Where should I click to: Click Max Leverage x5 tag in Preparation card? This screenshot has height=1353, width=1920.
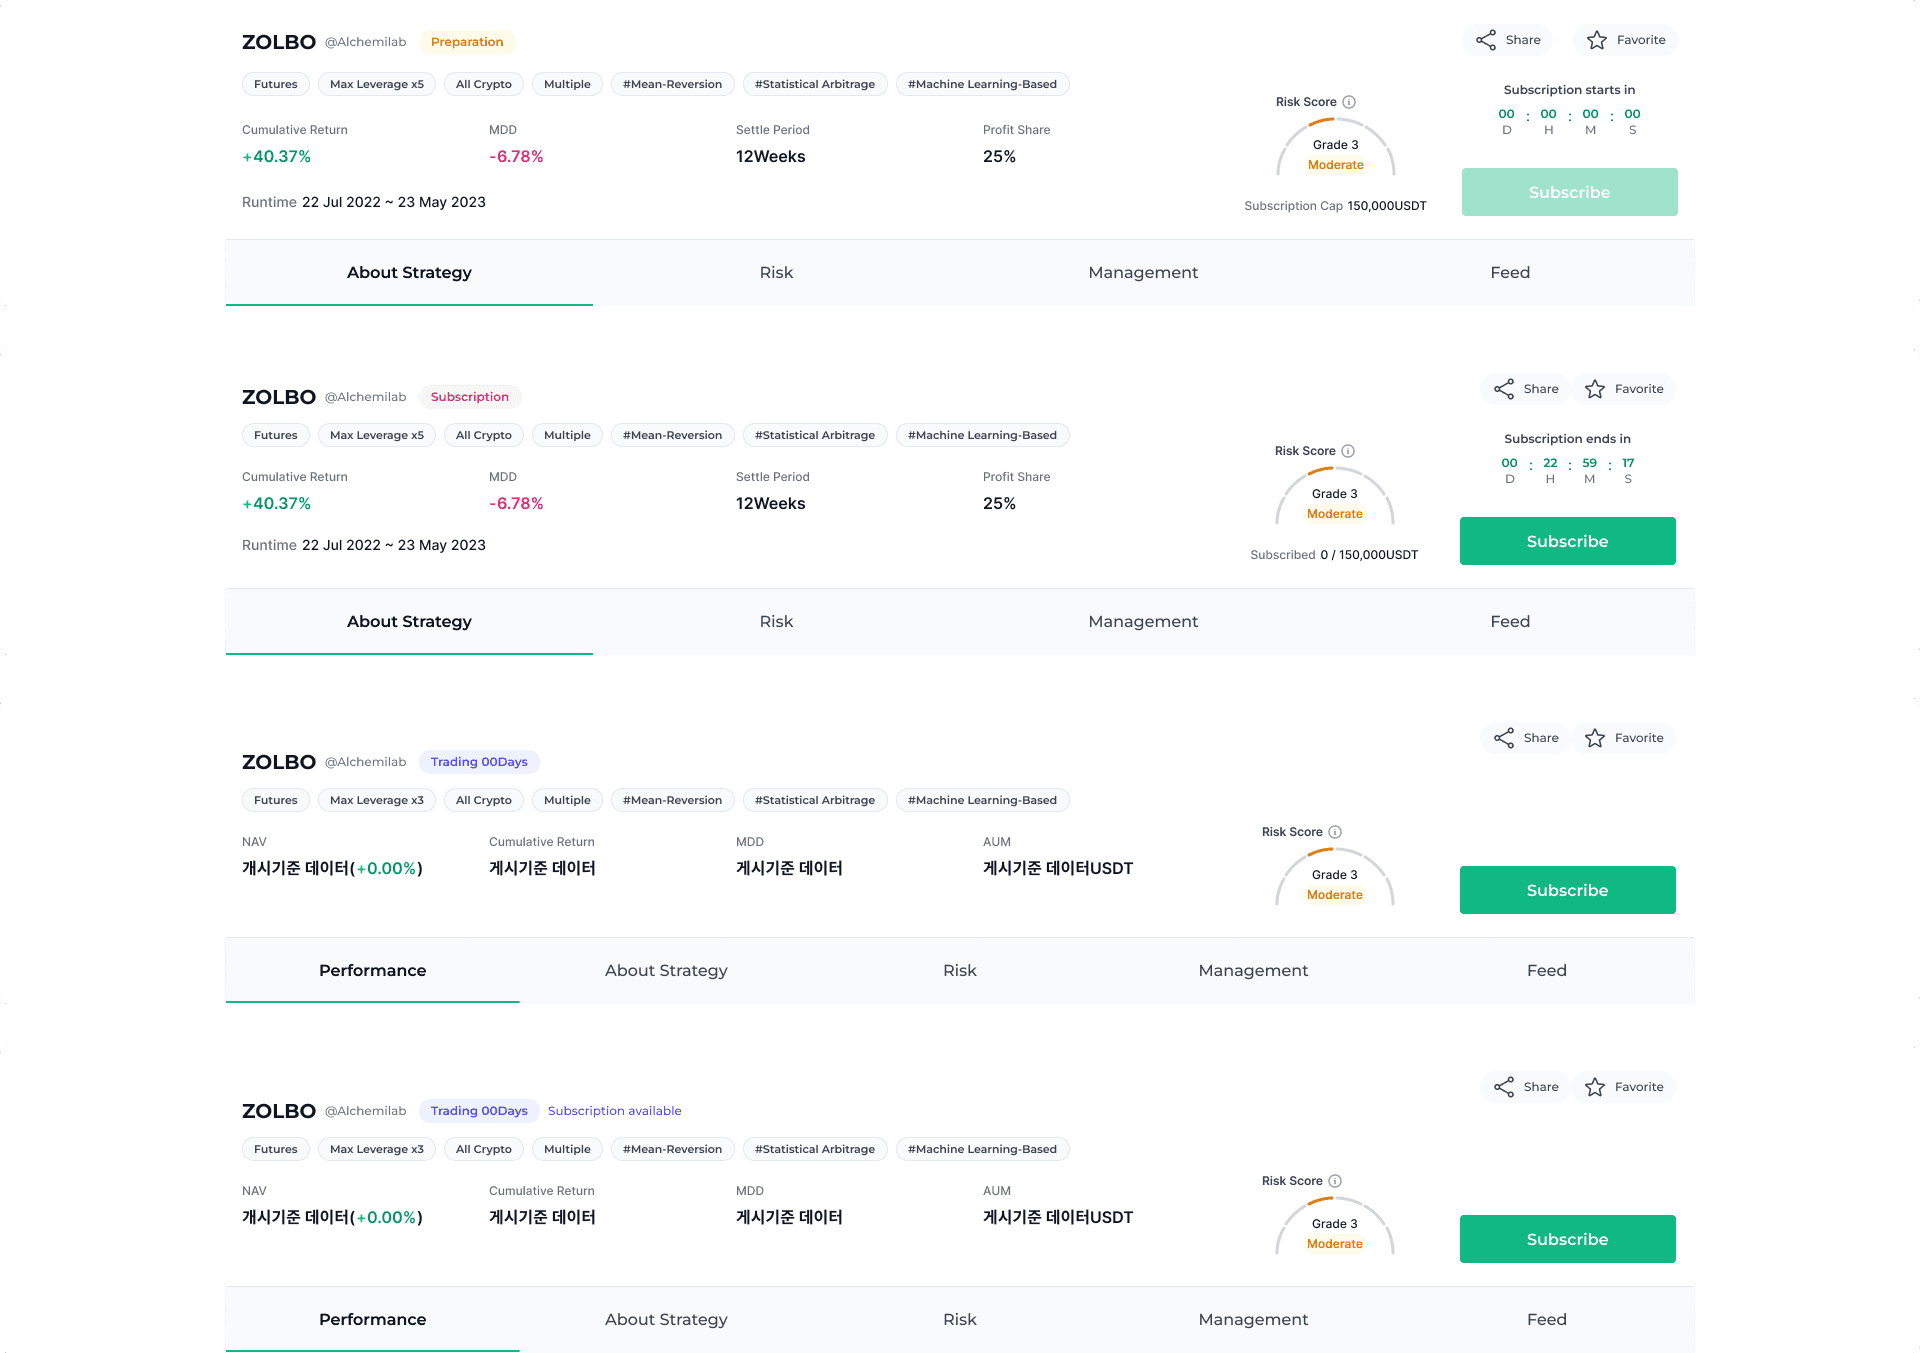(x=377, y=84)
